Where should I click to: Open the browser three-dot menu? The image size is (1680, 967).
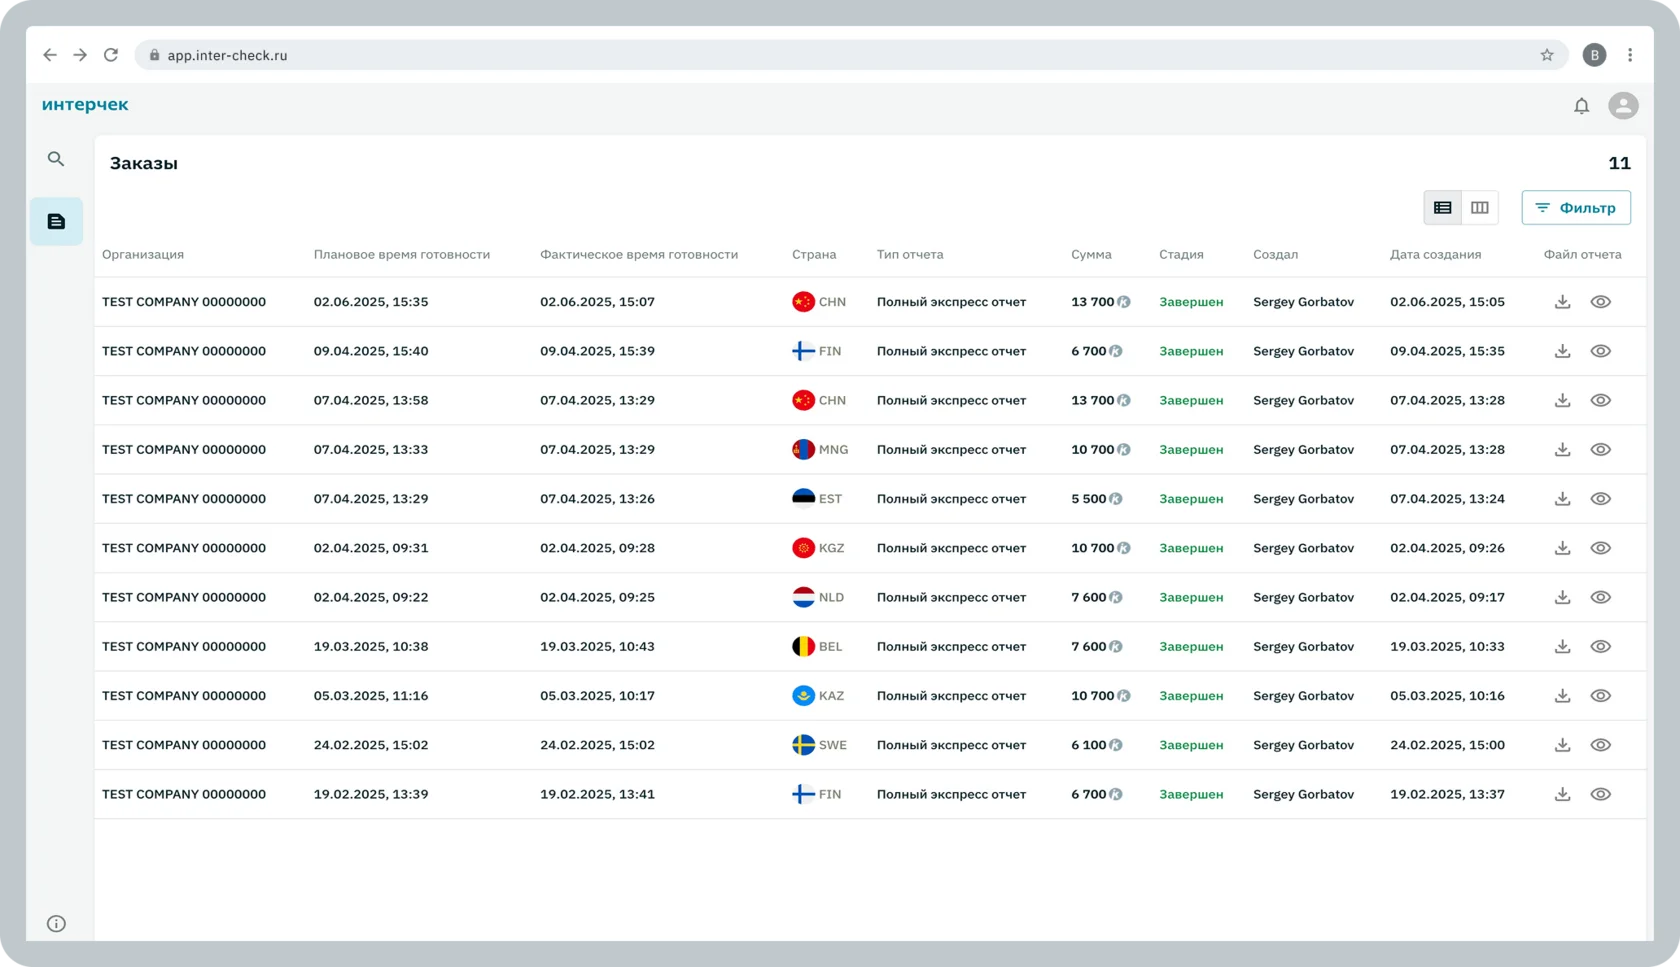pyautogui.click(x=1630, y=55)
